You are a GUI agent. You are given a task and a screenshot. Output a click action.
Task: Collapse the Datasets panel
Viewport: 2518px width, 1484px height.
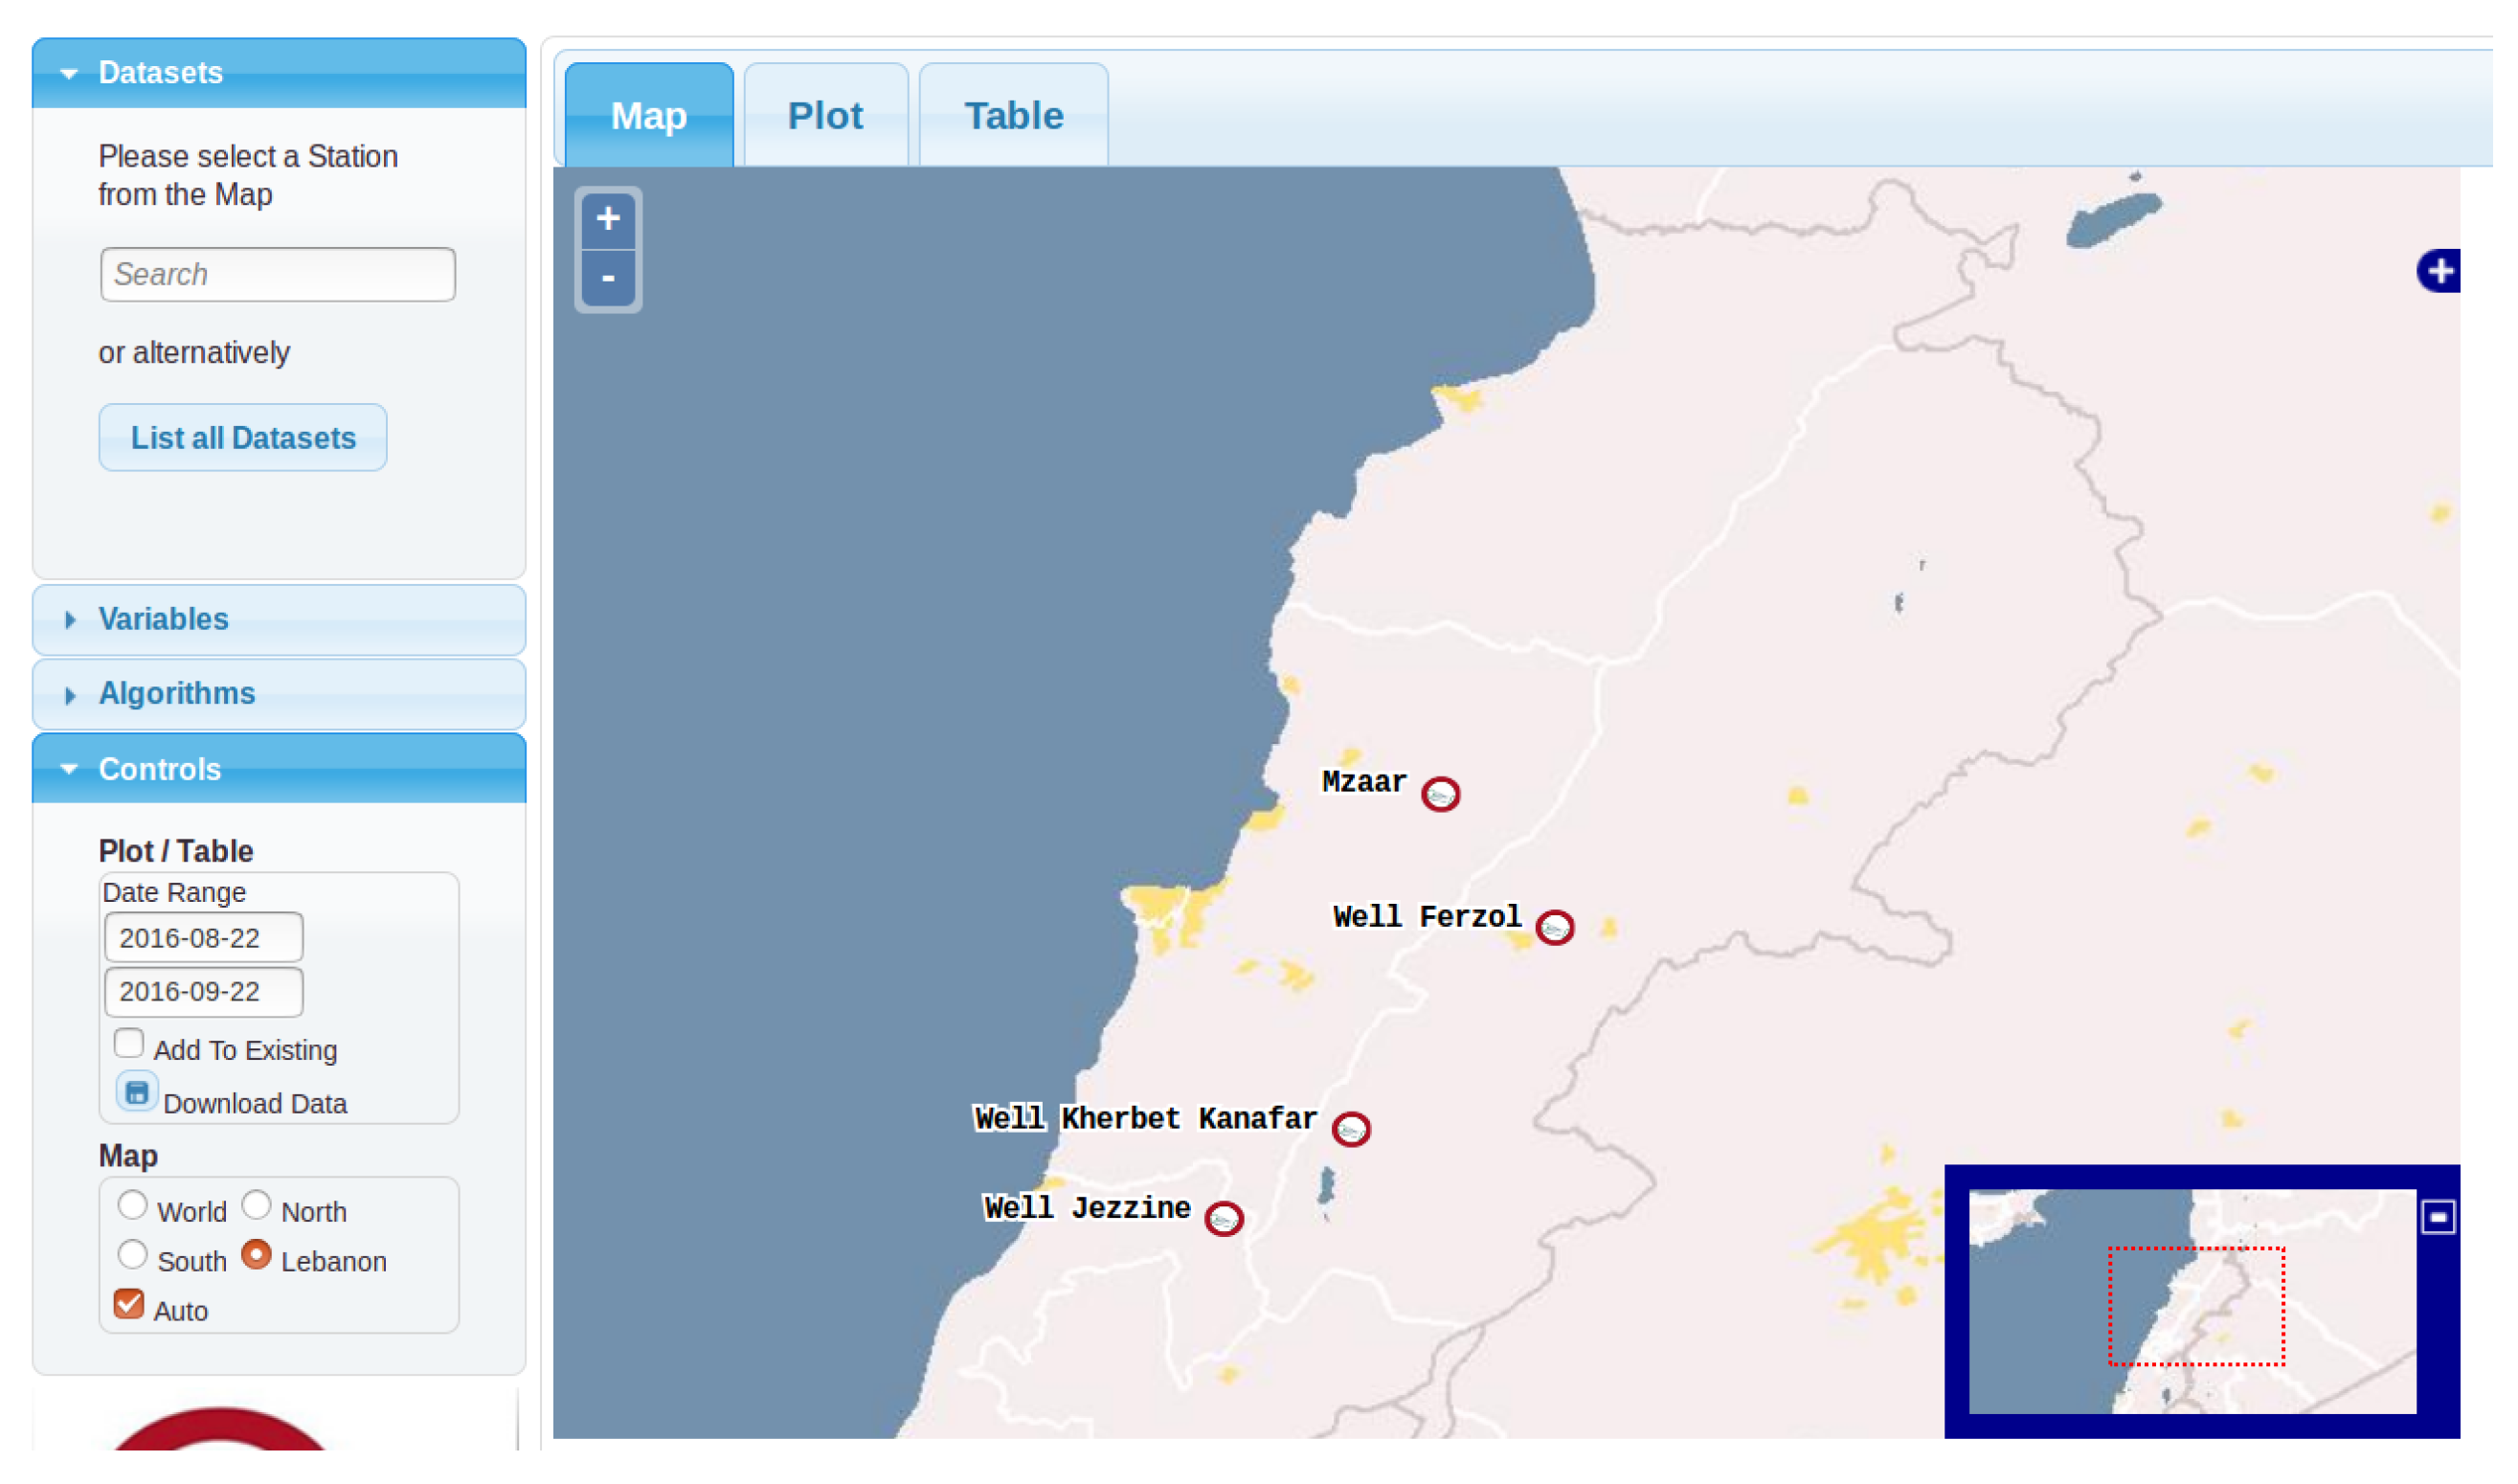pyautogui.click(x=161, y=74)
